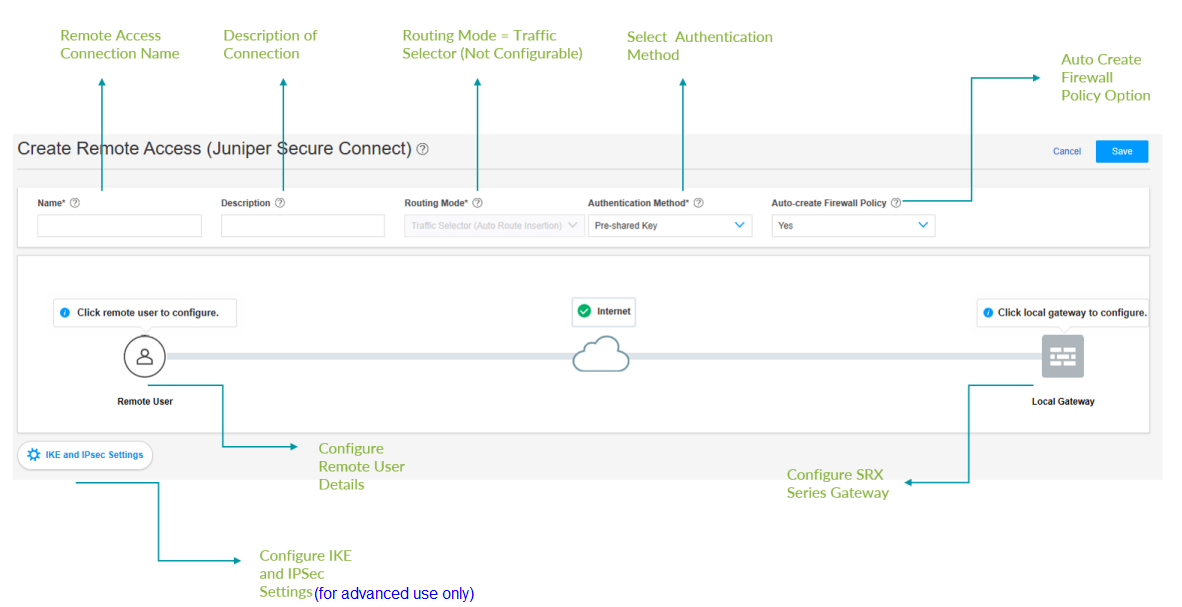Image resolution: width=1182 pixels, height=607 pixels.
Task: Click gear icon in IKE and IPsec Settings
Action: point(33,455)
